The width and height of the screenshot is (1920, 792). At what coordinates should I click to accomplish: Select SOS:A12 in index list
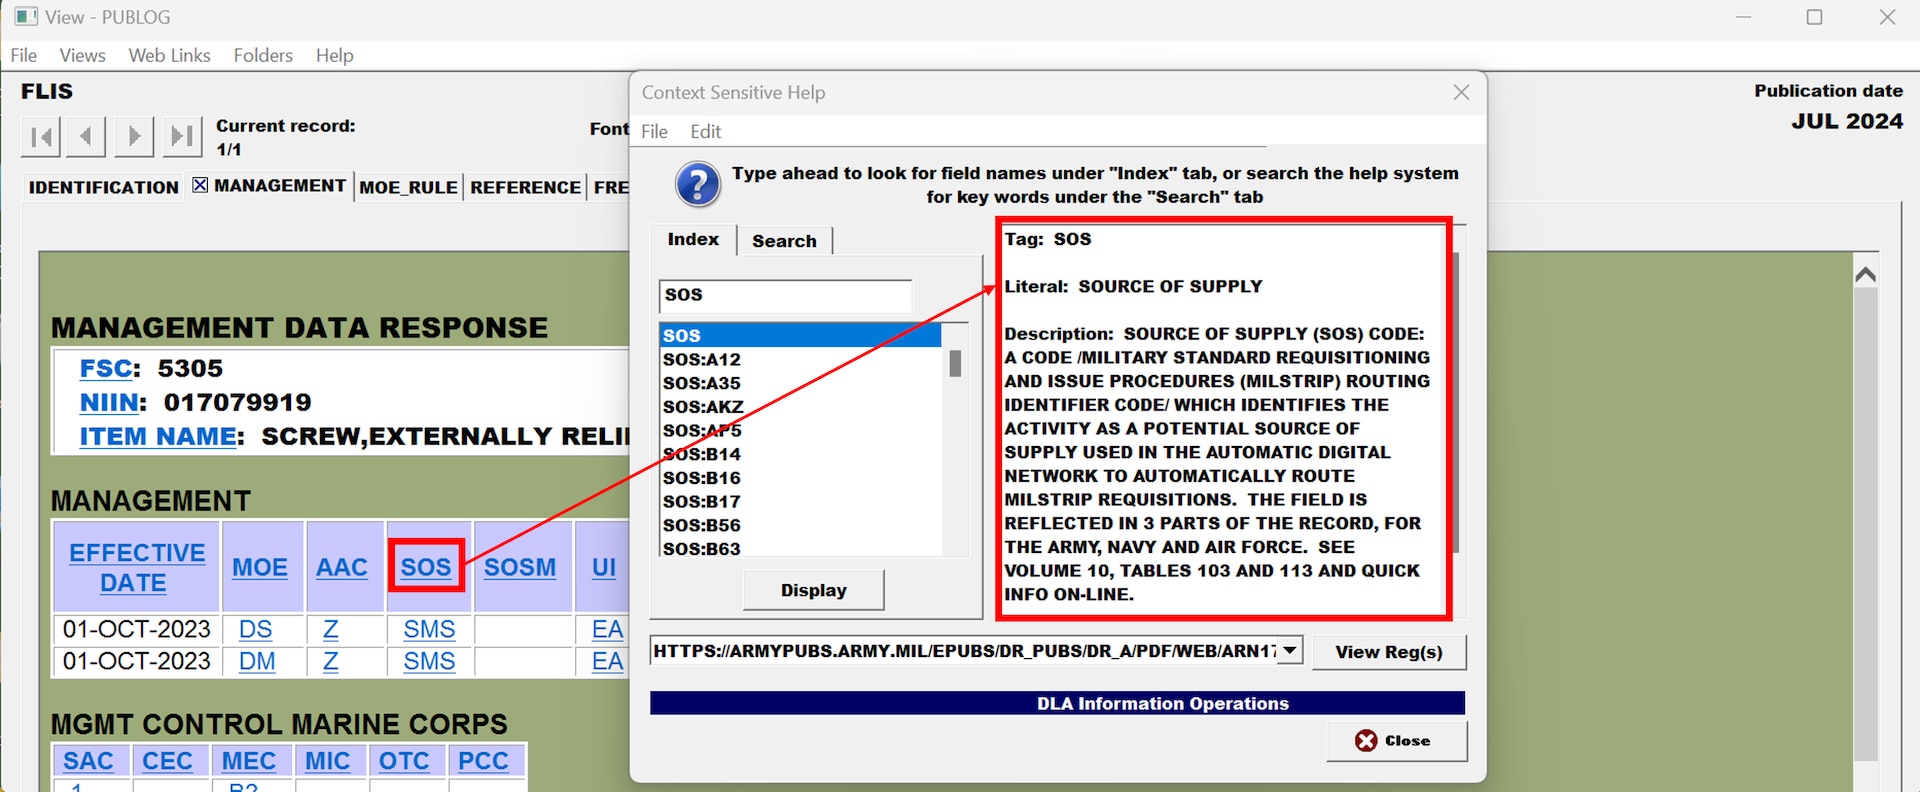click(800, 359)
